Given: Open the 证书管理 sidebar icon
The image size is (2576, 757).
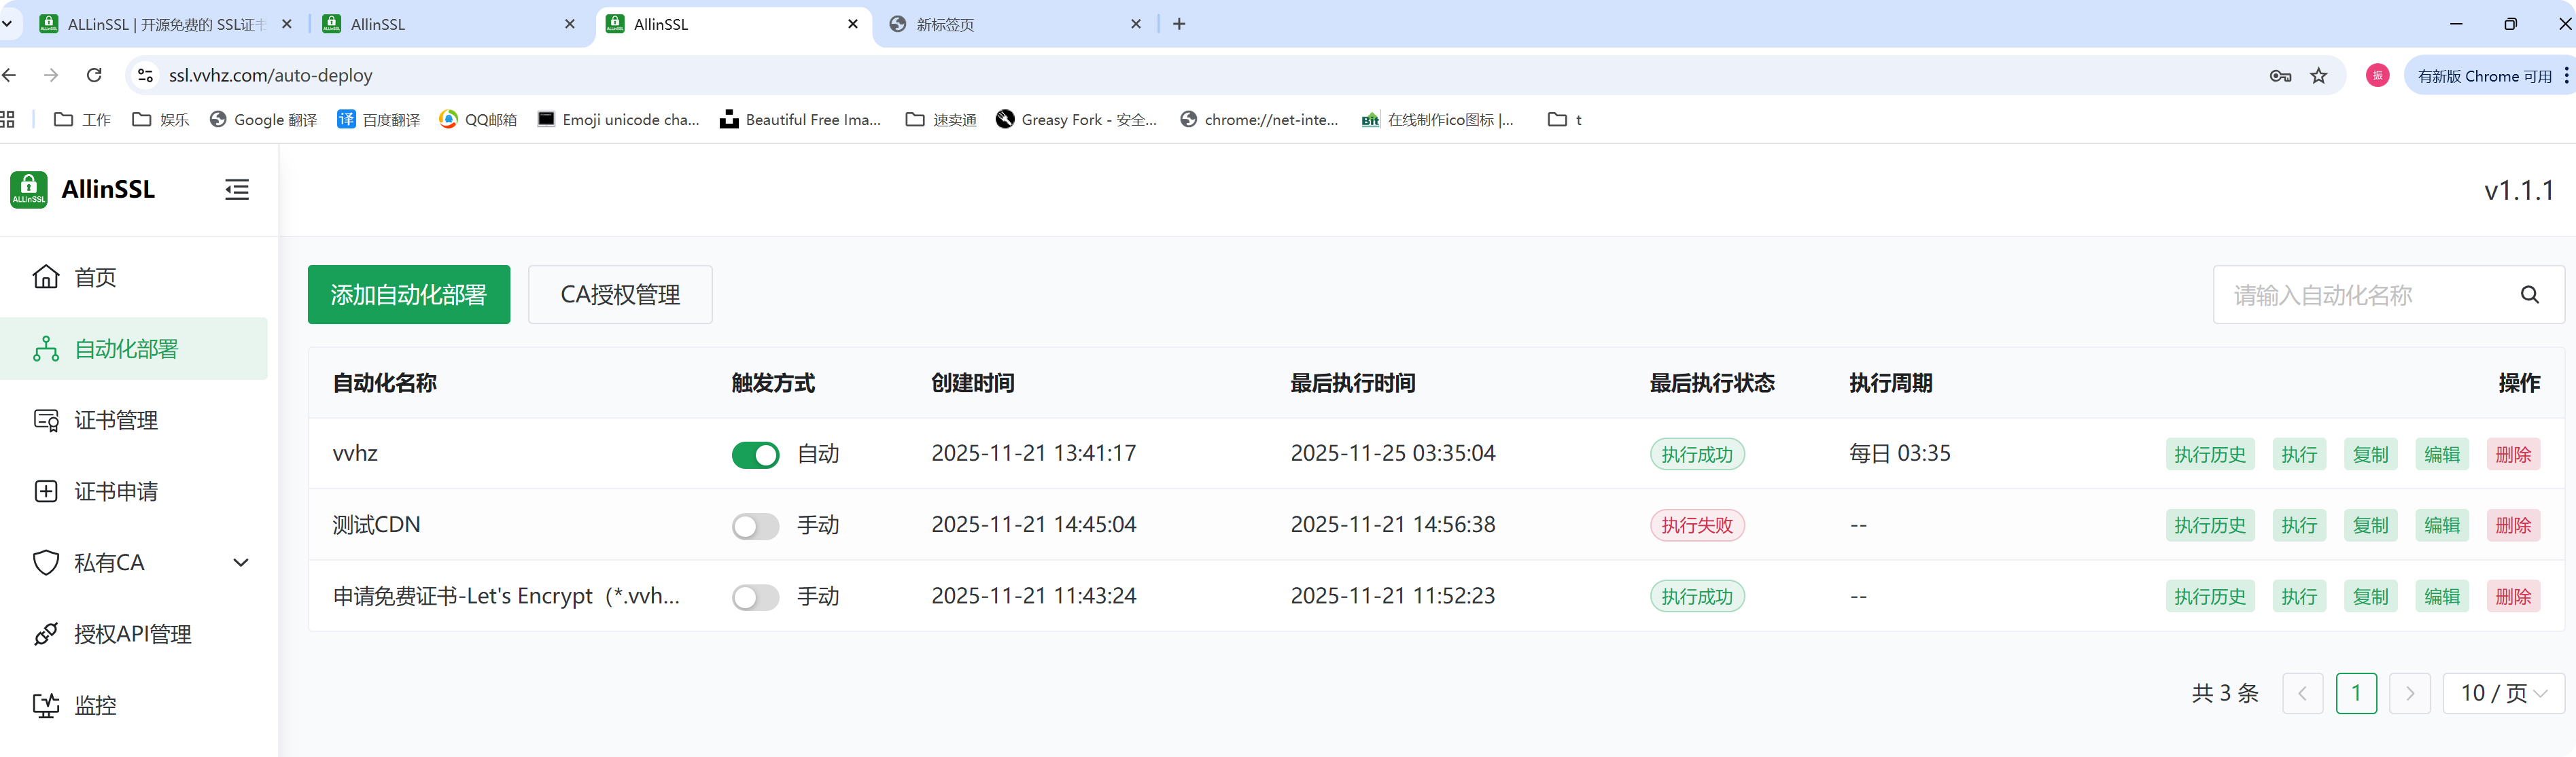Looking at the screenshot, I should (46, 421).
